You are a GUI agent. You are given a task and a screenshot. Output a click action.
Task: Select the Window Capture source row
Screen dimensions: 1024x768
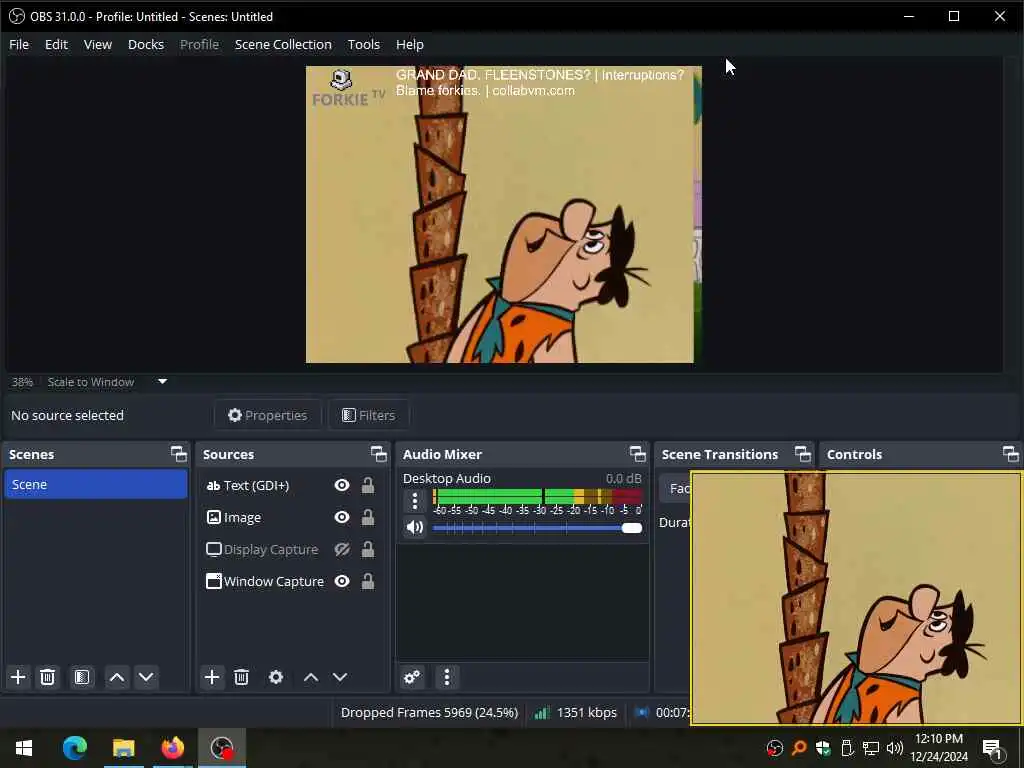click(x=293, y=581)
